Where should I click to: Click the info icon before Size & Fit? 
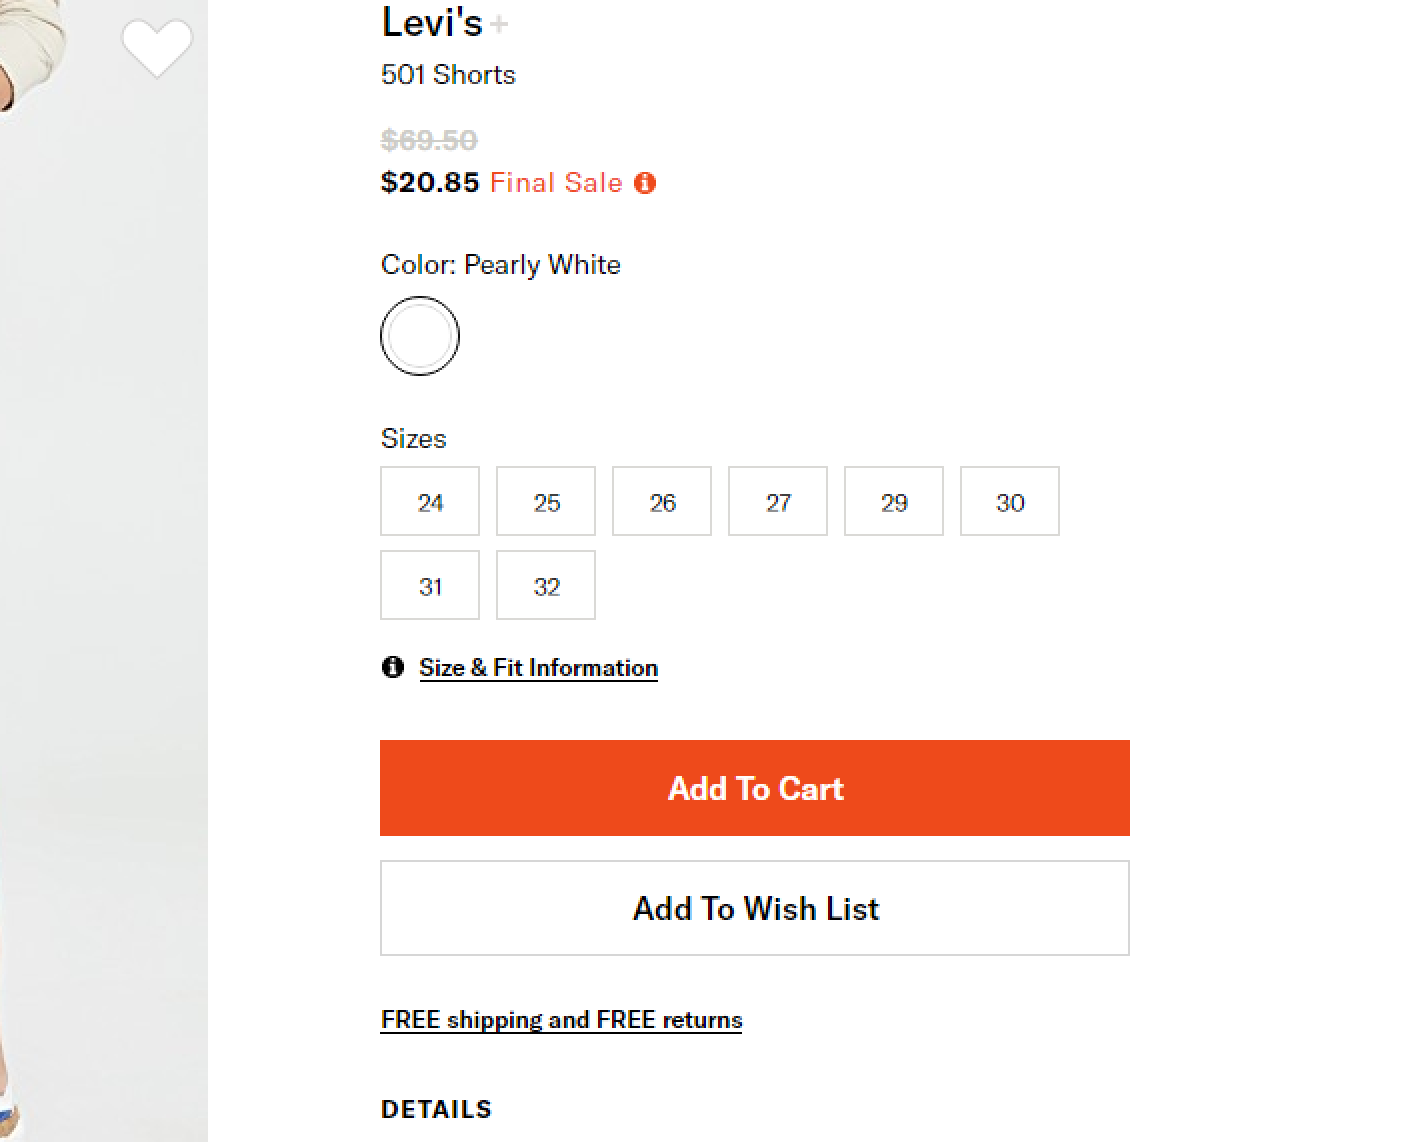tap(393, 667)
